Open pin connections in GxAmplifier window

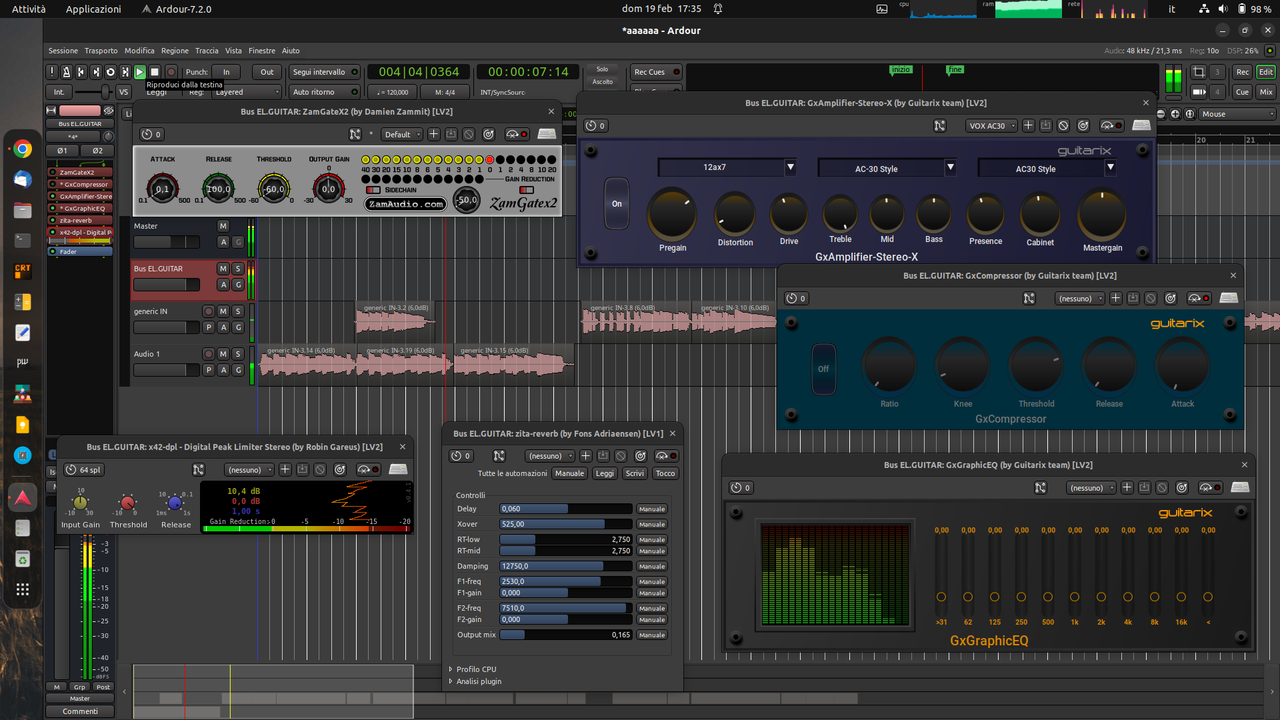click(x=940, y=126)
